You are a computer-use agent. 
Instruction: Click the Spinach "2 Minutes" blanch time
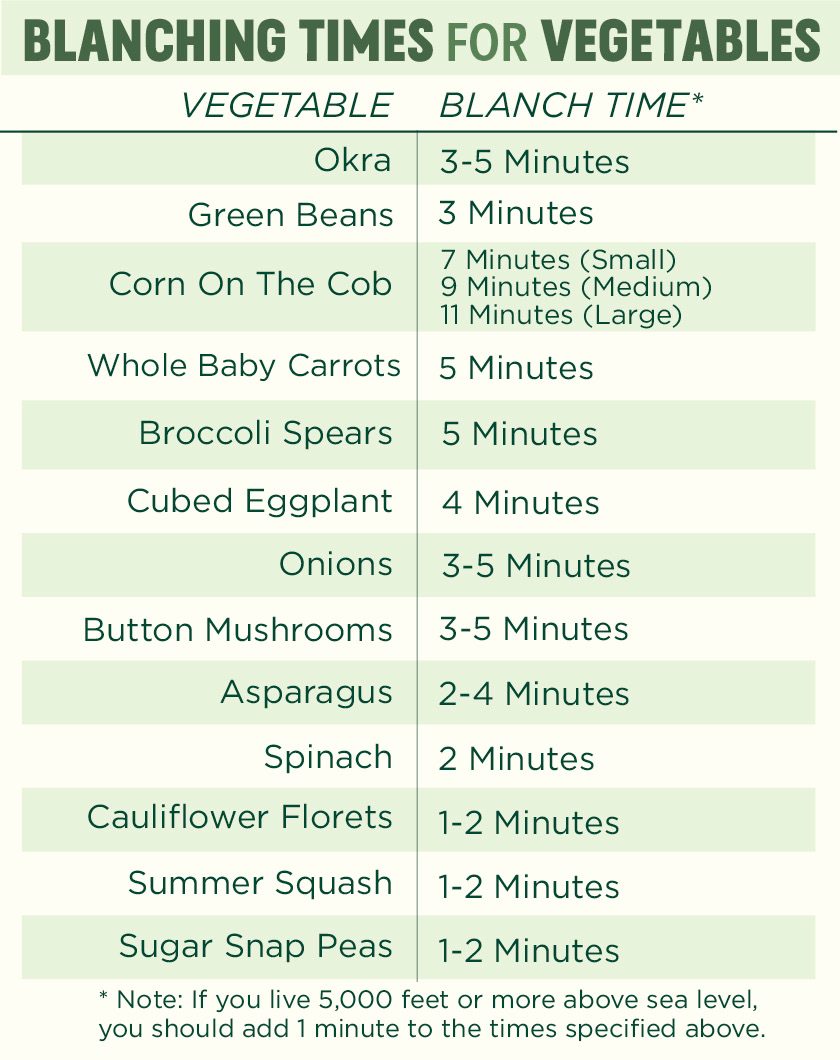[516, 758]
